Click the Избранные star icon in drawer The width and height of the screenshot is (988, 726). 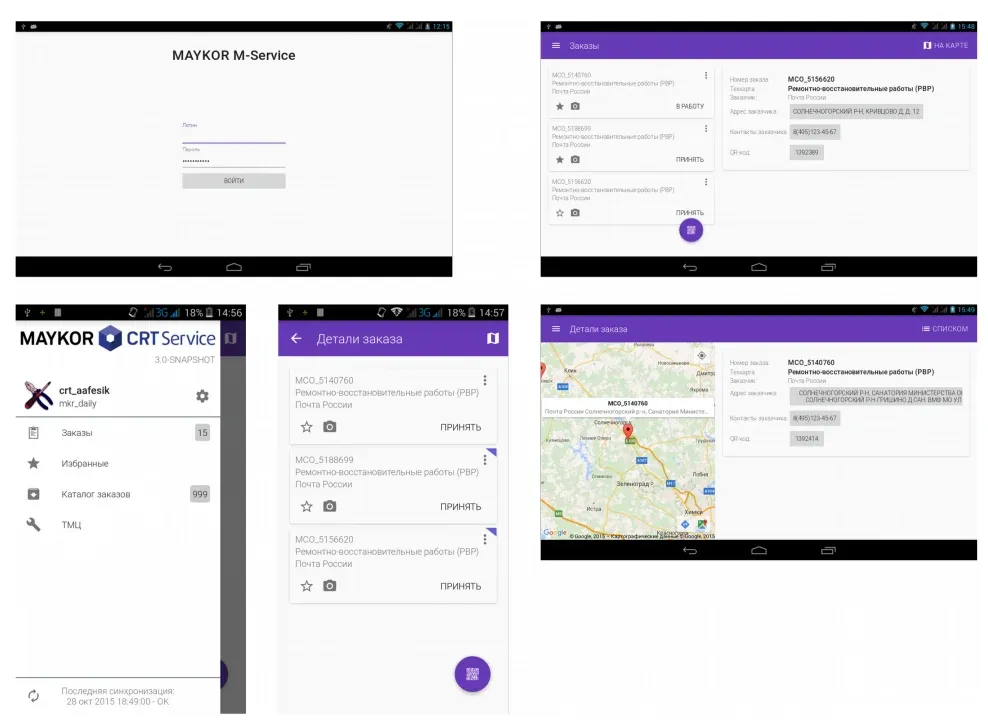(33, 463)
